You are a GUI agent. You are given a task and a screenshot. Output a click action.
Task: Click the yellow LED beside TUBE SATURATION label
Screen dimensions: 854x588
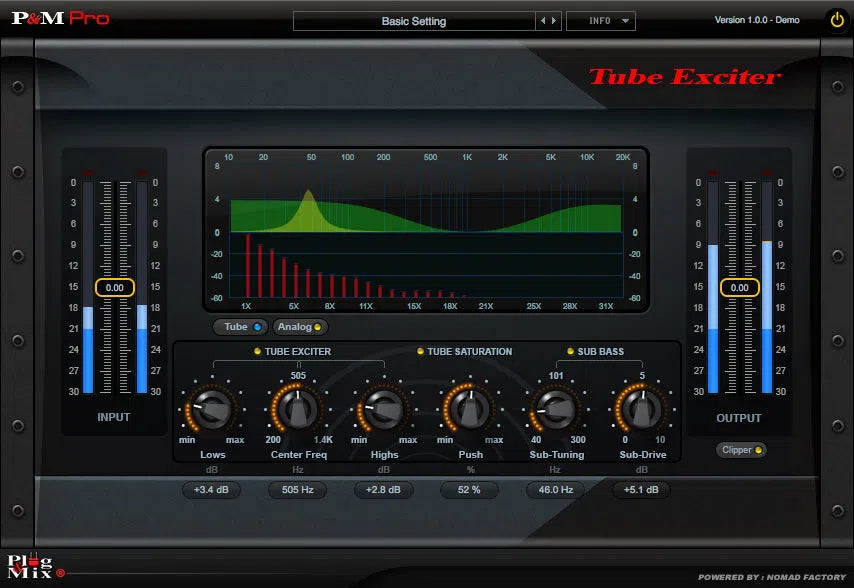pyautogui.click(x=421, y=351)
